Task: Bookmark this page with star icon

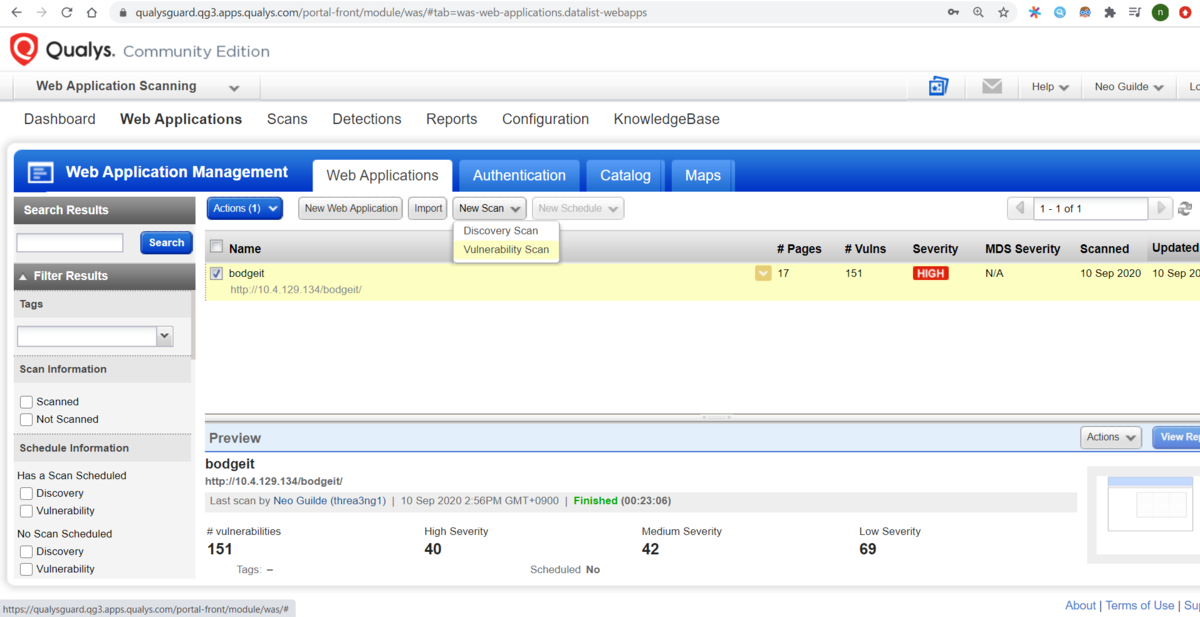Action: pyautogui.click(x=1003, y=13)
